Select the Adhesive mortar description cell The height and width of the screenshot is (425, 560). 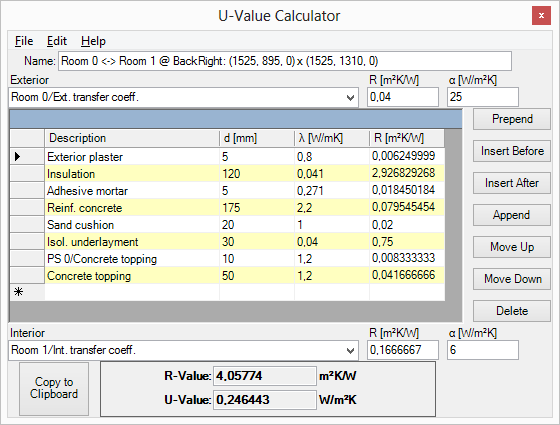click(132, 191)
